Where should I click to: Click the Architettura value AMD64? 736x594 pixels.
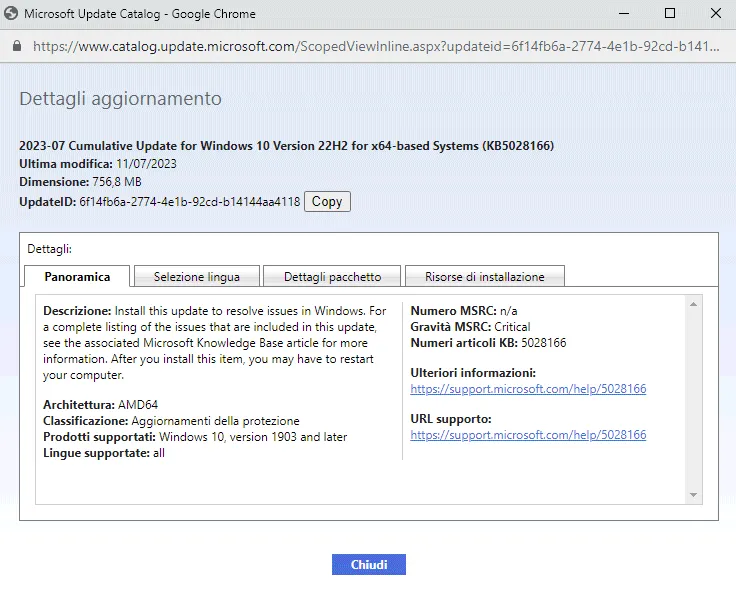coord(138,405)
